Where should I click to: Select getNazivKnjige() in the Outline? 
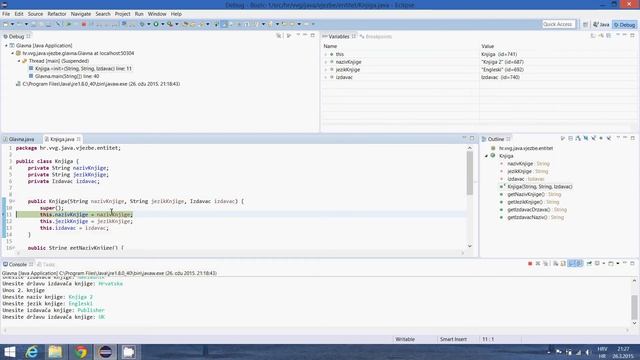526,194
